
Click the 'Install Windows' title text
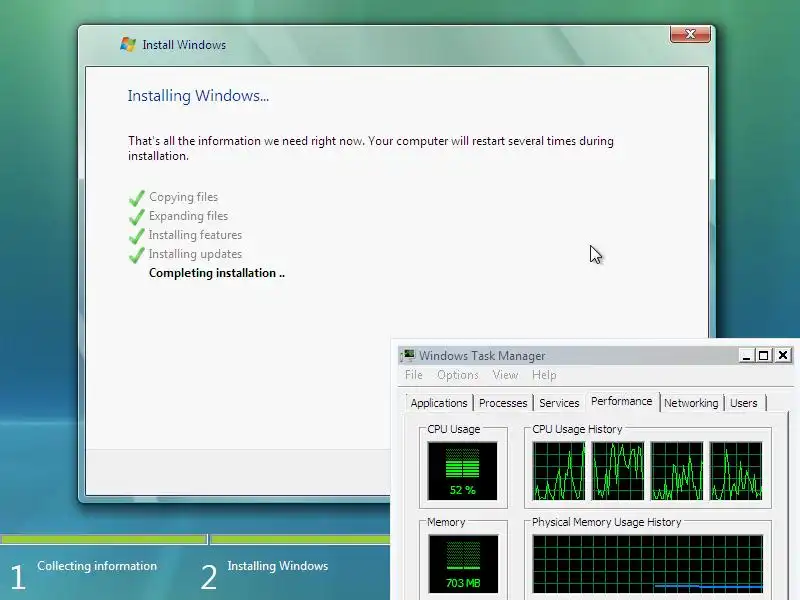coord(184,45)
